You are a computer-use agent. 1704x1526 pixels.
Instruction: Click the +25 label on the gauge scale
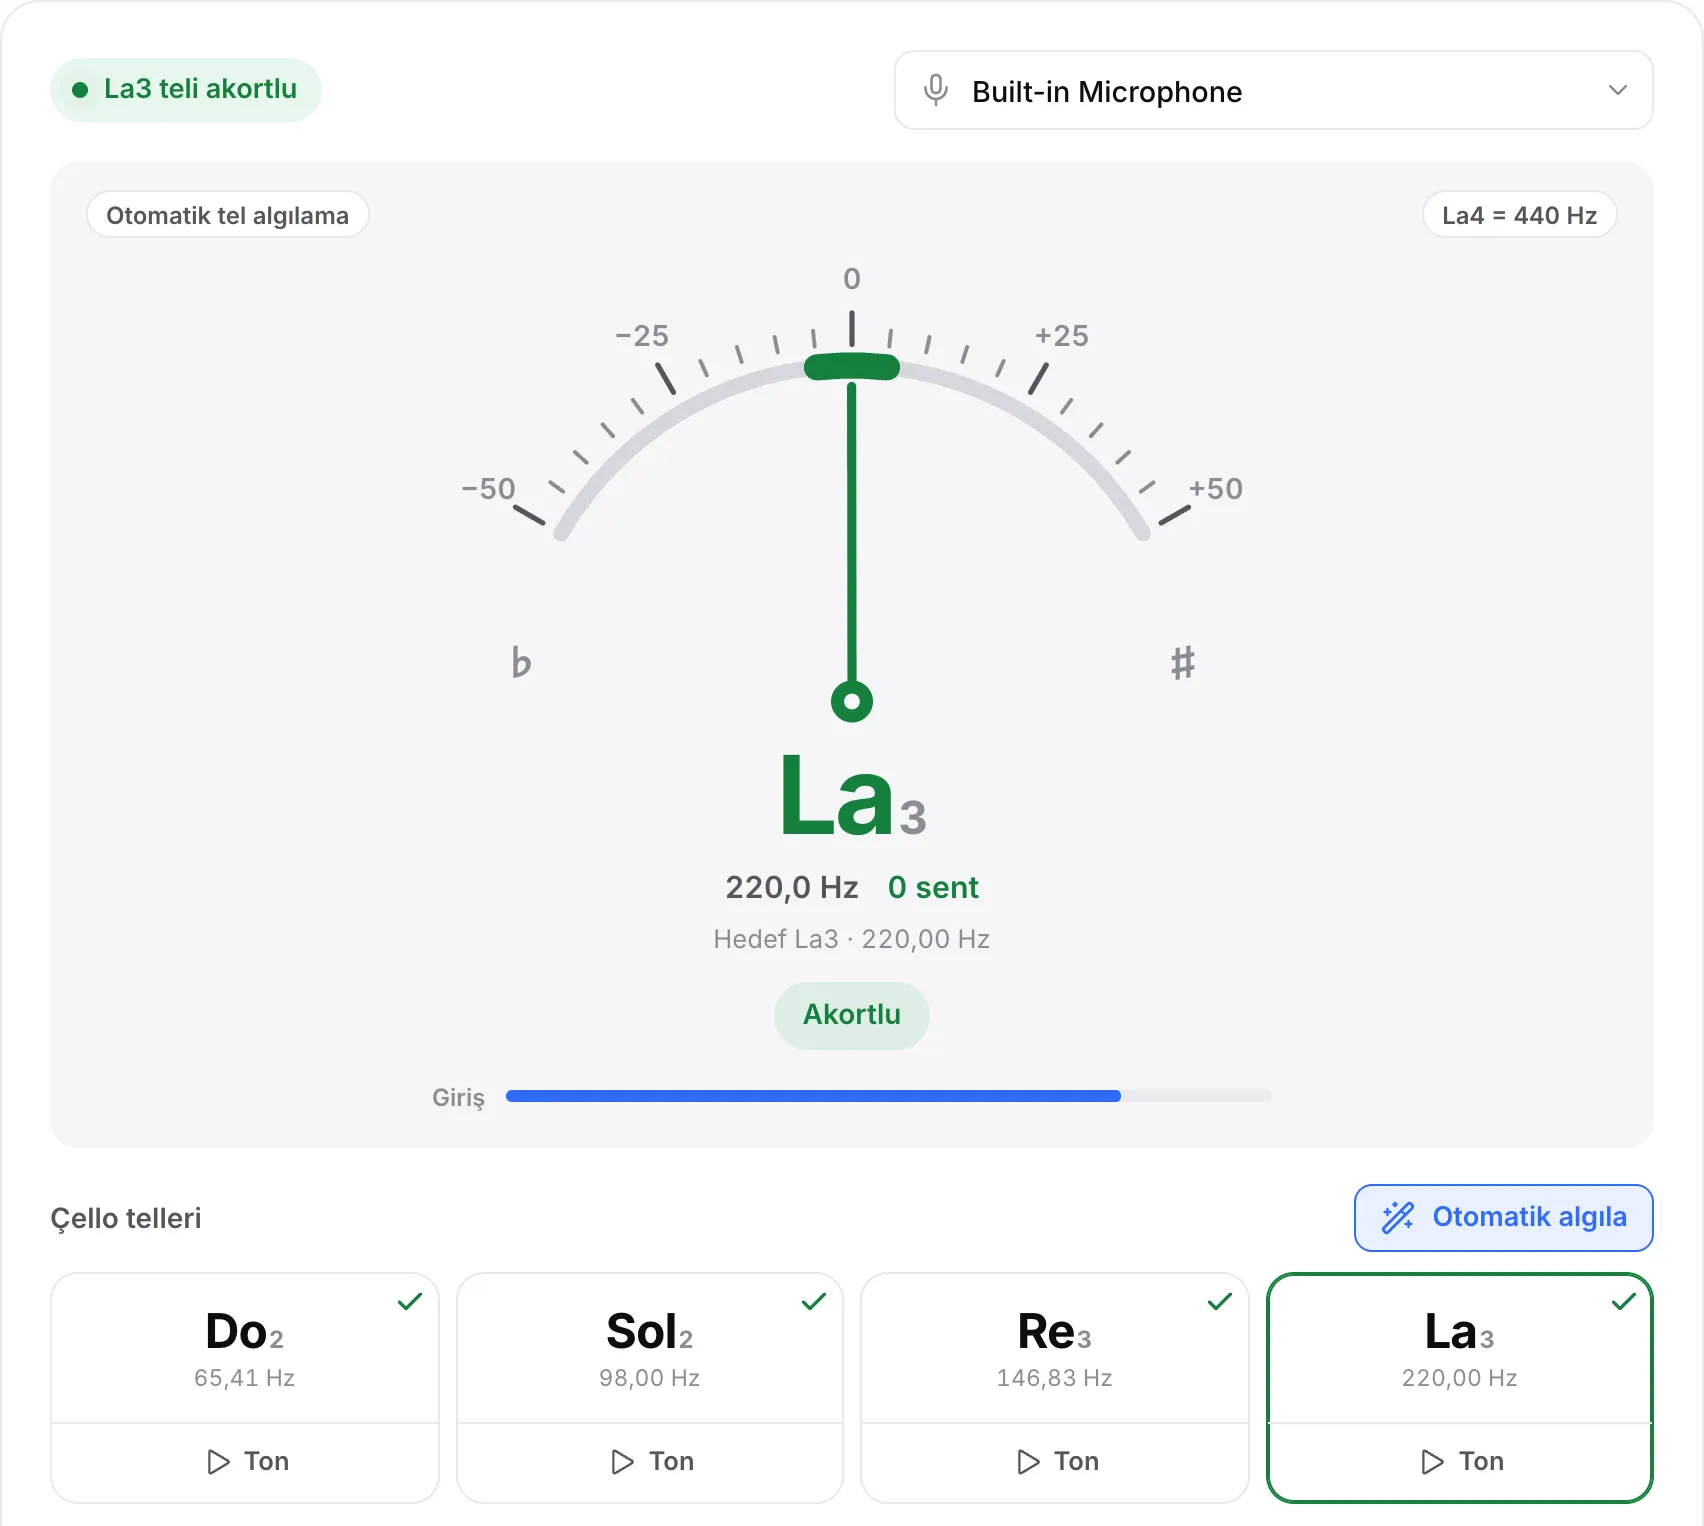pos(1062,336)
